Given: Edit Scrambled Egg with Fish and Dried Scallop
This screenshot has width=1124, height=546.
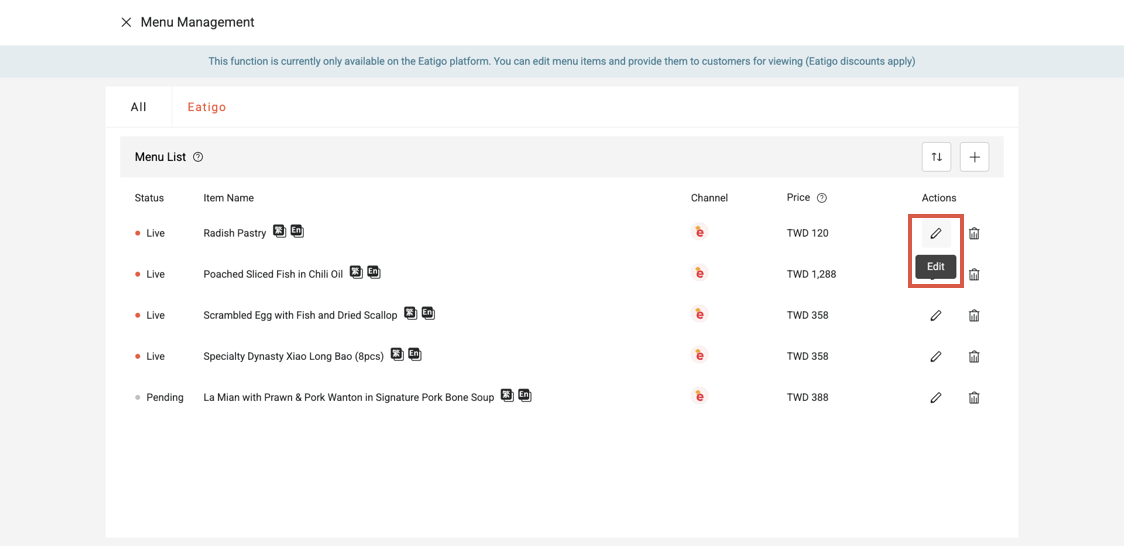Looking at the screenshot, I should tap(936, 315).
